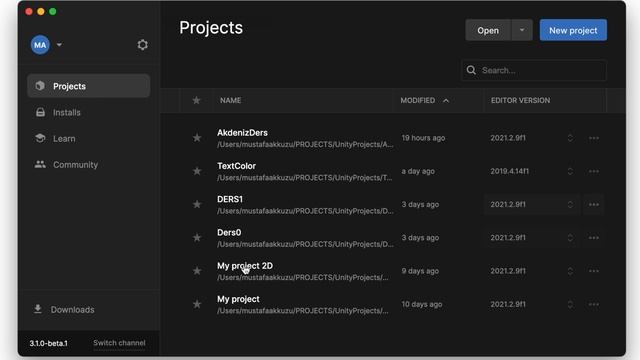Open more options for 10-days-old My project
The width and height of the screenshot is (640, 360).
point(594,304)
